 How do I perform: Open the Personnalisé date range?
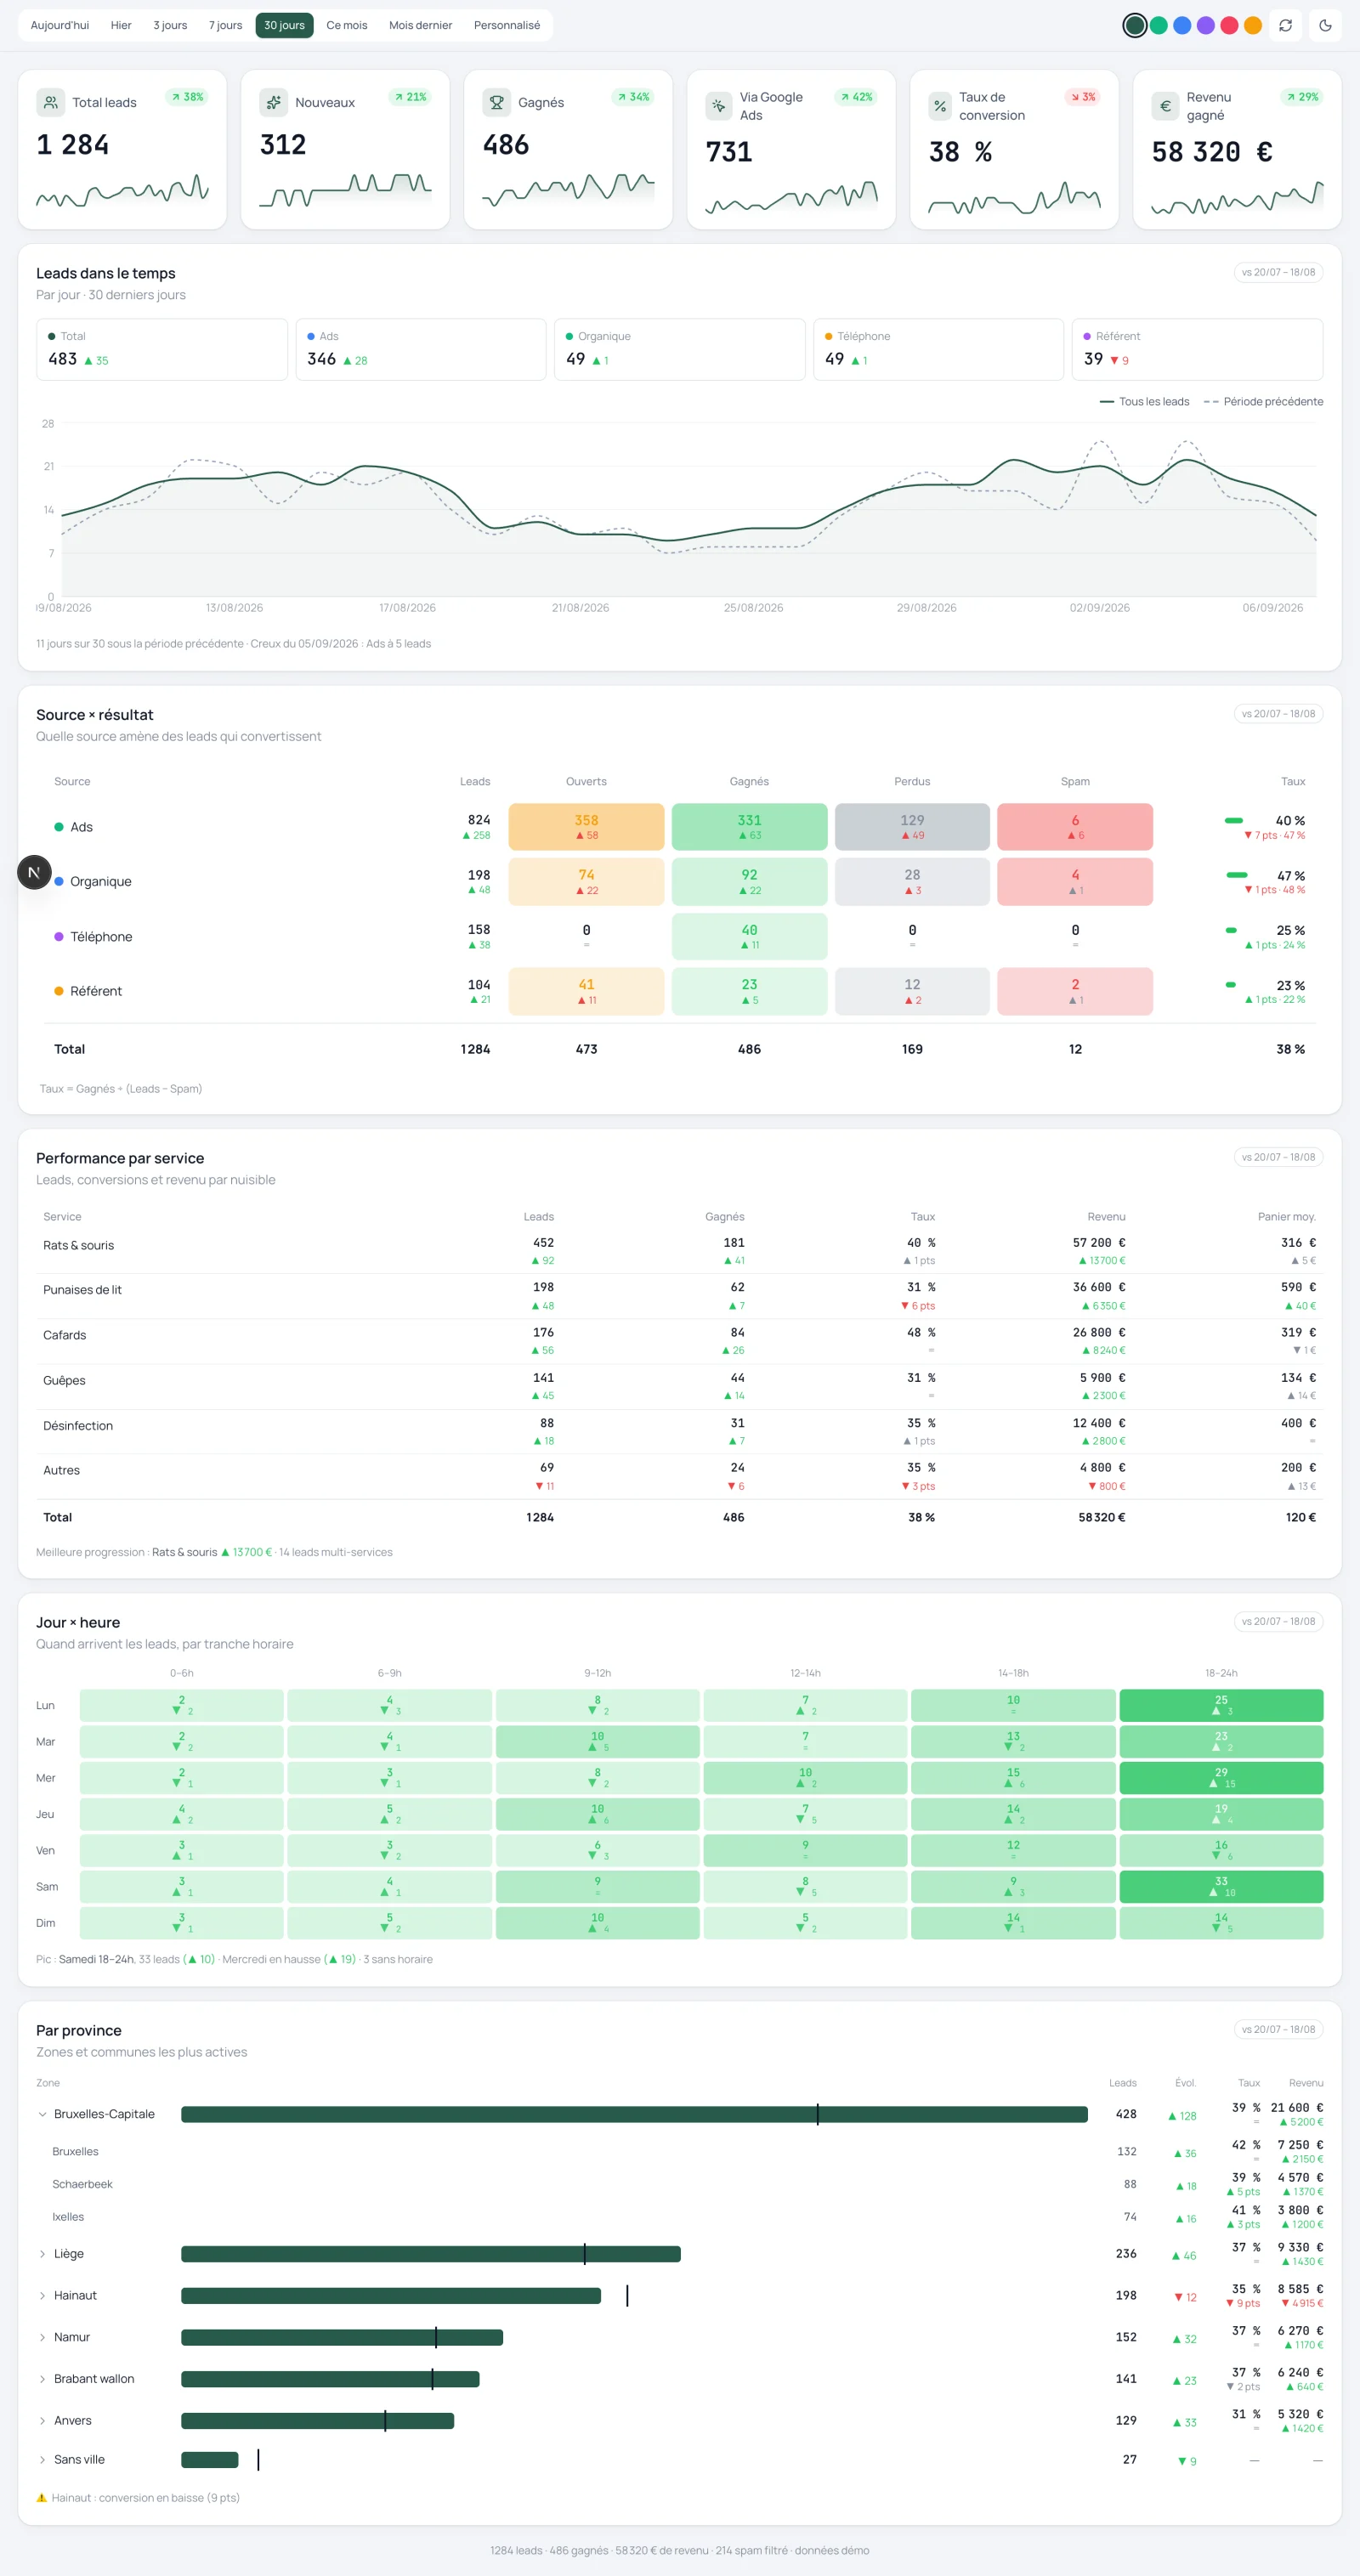507,25
